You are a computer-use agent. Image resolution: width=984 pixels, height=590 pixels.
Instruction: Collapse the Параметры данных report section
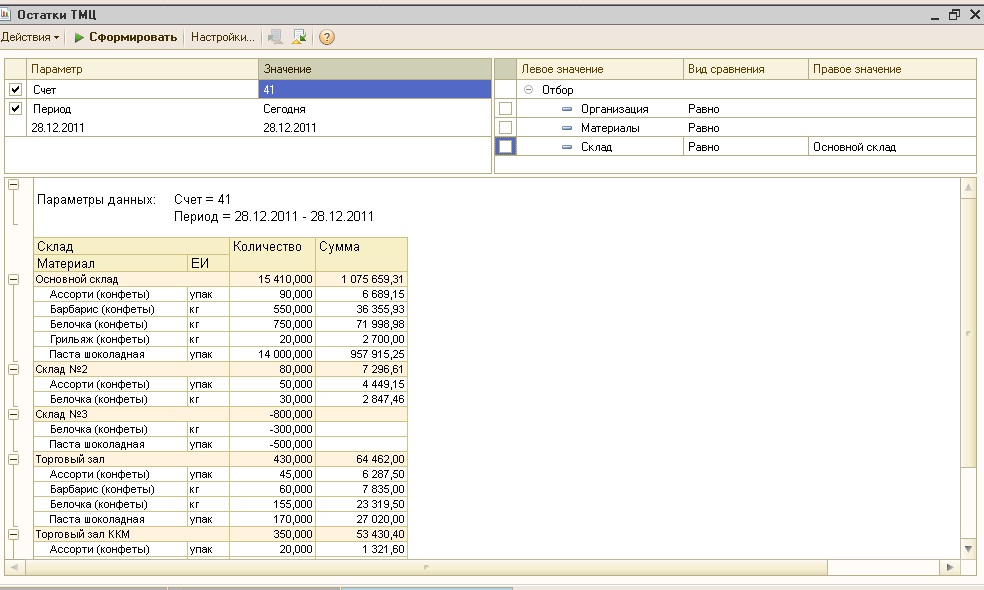click(x=13, y=185)
